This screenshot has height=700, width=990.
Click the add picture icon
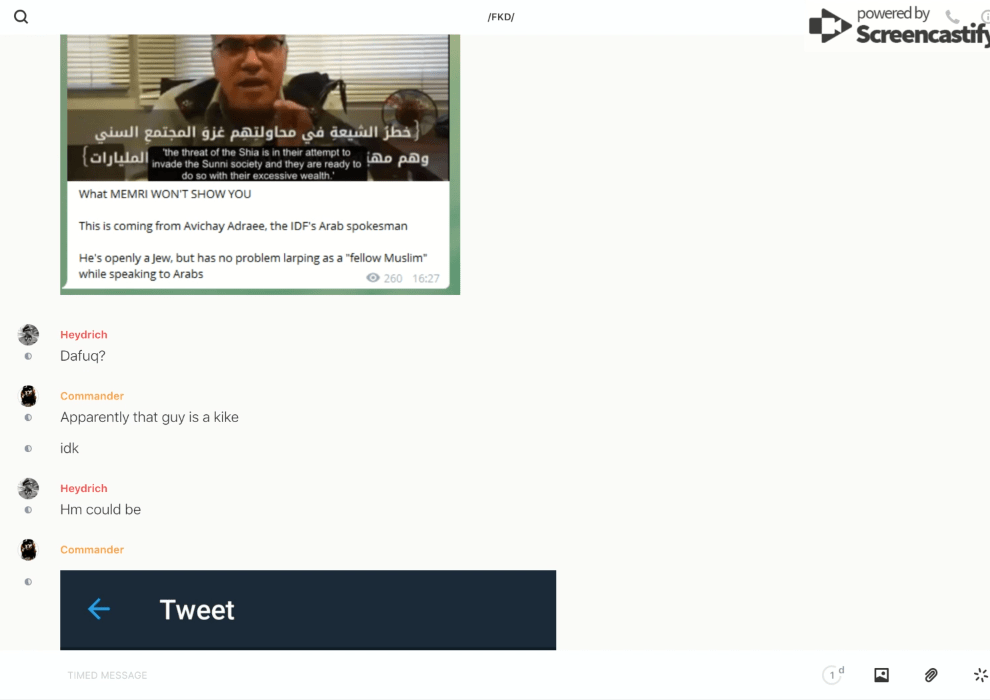coord(881,675)
